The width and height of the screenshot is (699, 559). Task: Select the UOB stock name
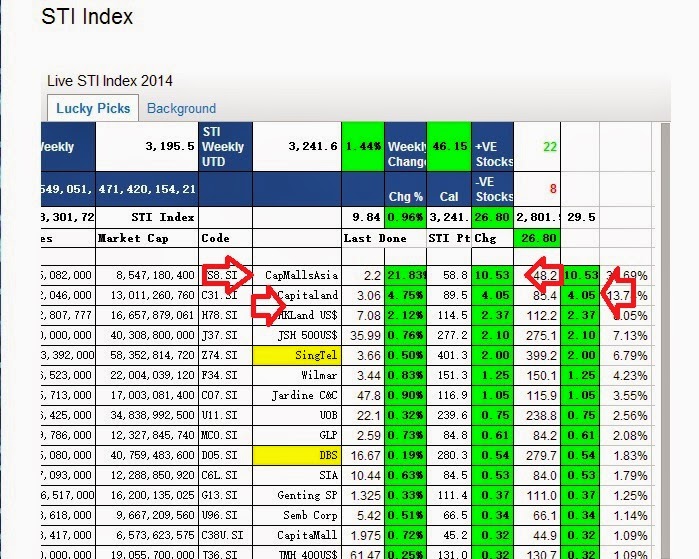329,415
